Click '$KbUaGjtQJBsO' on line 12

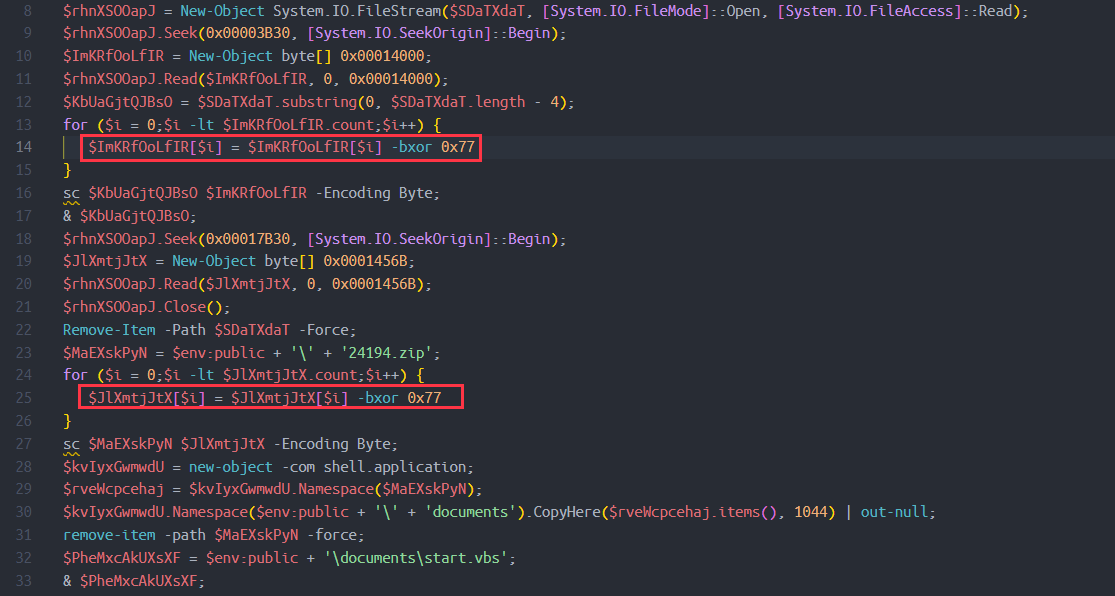[x=117, y=102]
